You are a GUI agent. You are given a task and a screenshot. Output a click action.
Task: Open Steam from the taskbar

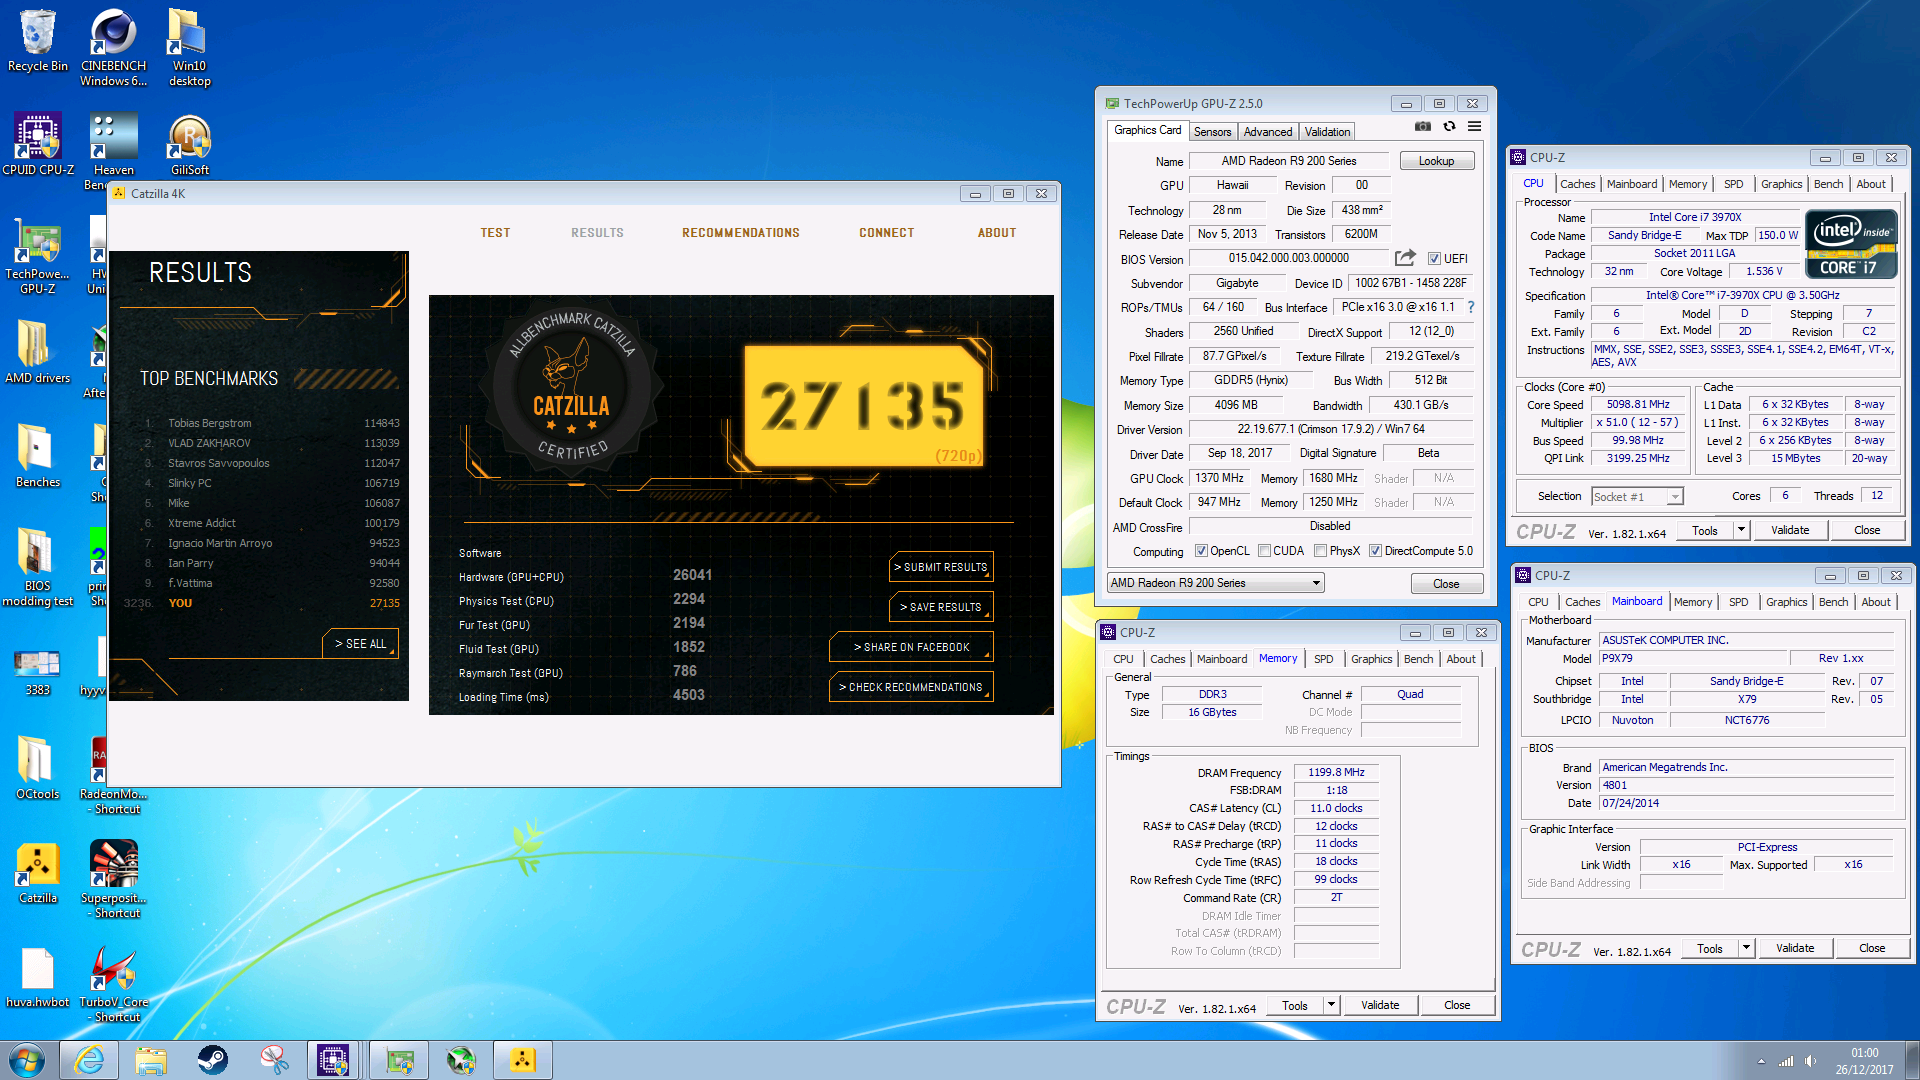(x=212, y=1060)
